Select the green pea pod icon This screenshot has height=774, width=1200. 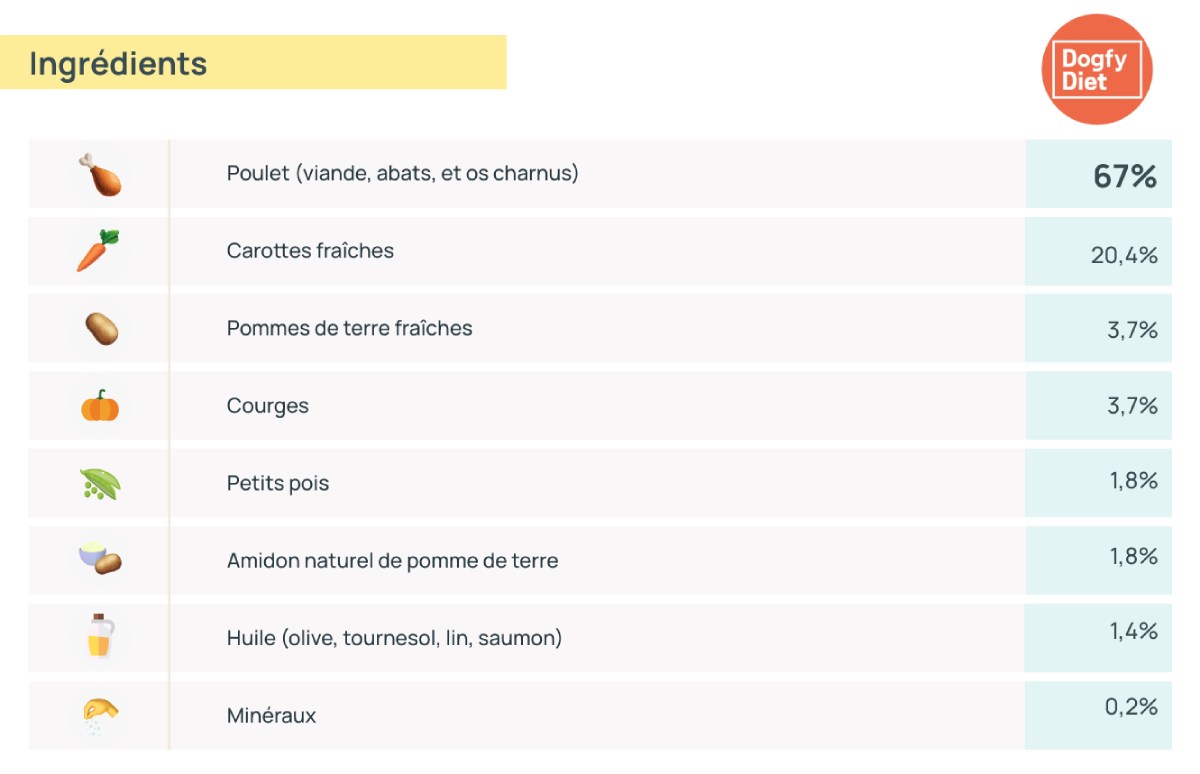coord(100,484)
